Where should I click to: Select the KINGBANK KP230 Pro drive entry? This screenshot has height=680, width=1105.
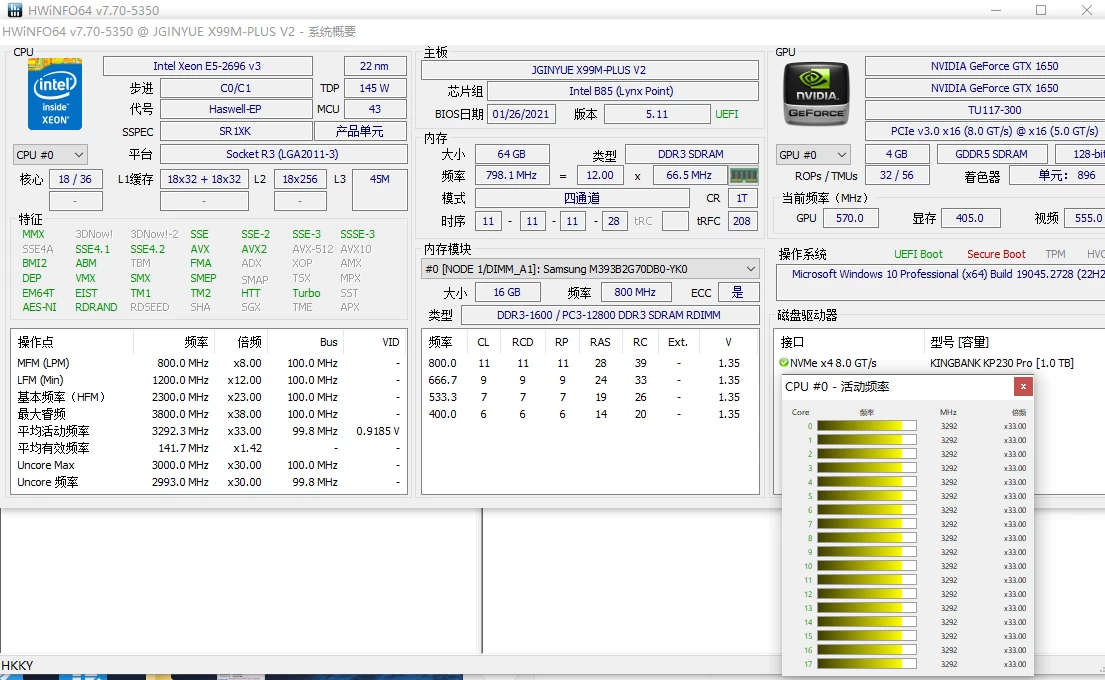(x=1002, y=363)
